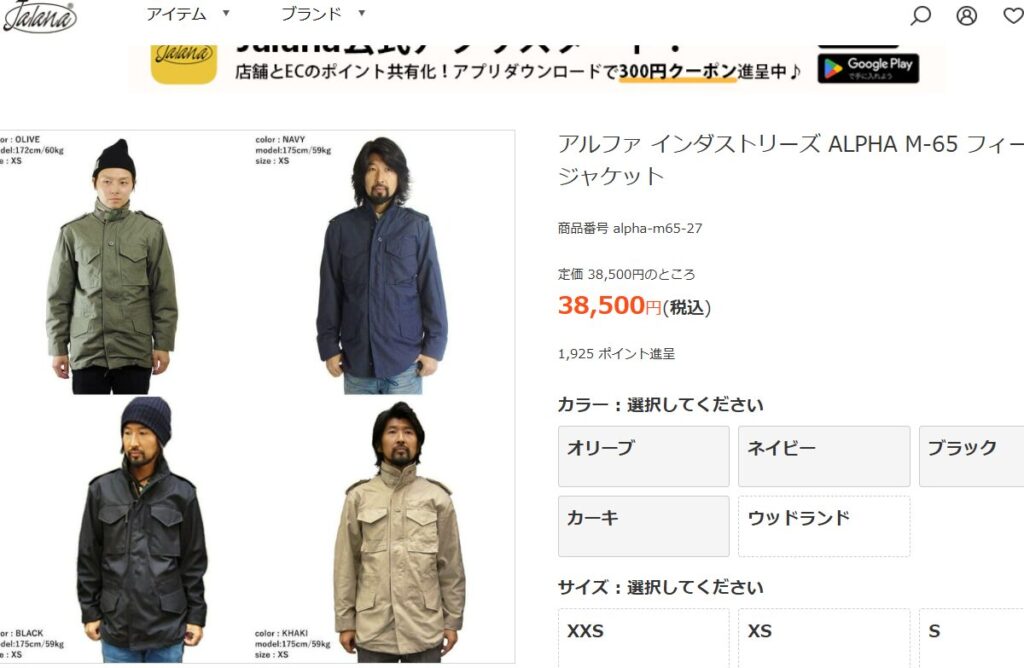Select size XXS
This screenshot has width=1024, height=668.
point(643,638)
